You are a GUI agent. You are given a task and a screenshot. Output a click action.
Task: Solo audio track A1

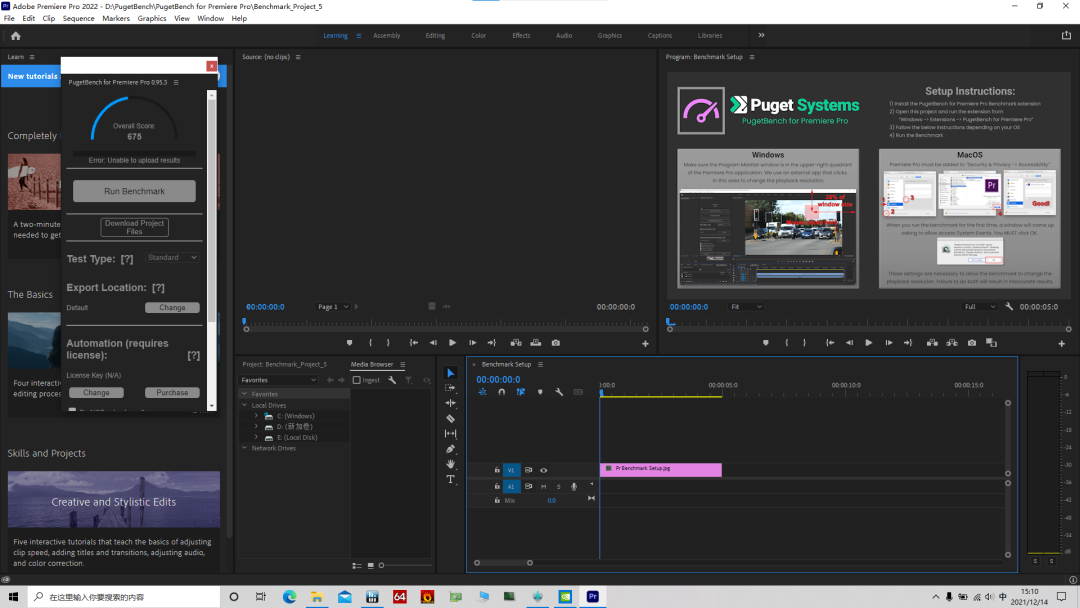point(559,487)
